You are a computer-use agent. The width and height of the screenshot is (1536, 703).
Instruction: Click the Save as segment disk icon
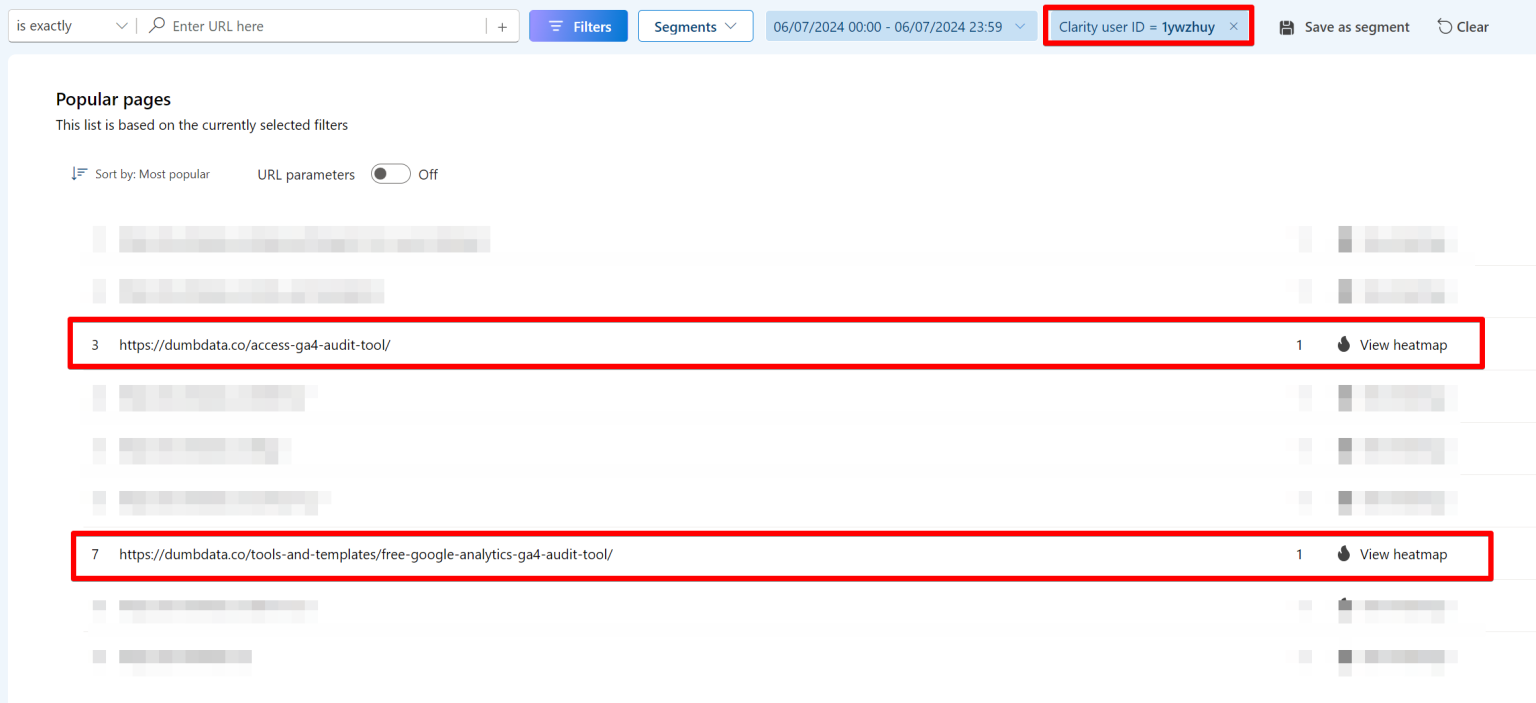1287,27
